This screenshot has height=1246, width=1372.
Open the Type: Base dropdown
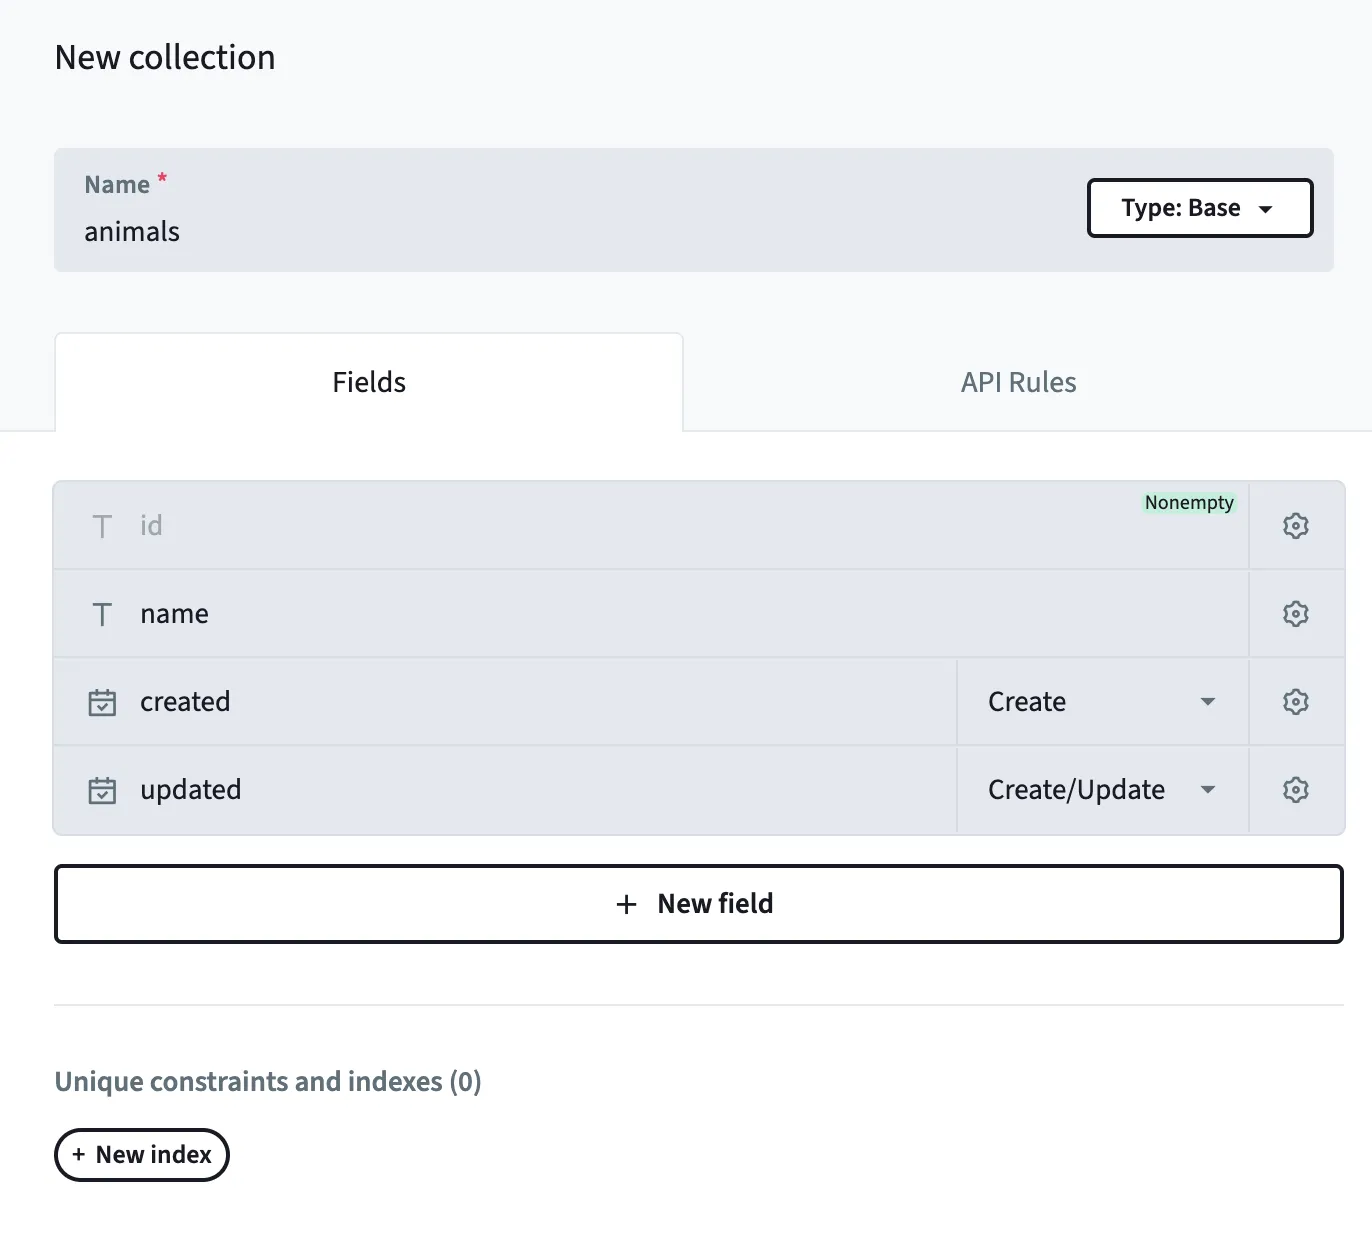(x=1199, y=208)
